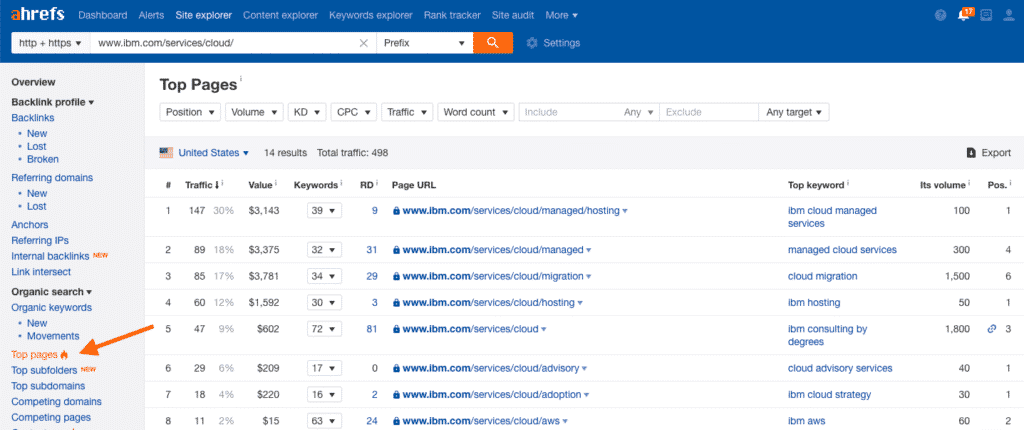Collapse the Organic search section
1024x430 pixels.
52,291
